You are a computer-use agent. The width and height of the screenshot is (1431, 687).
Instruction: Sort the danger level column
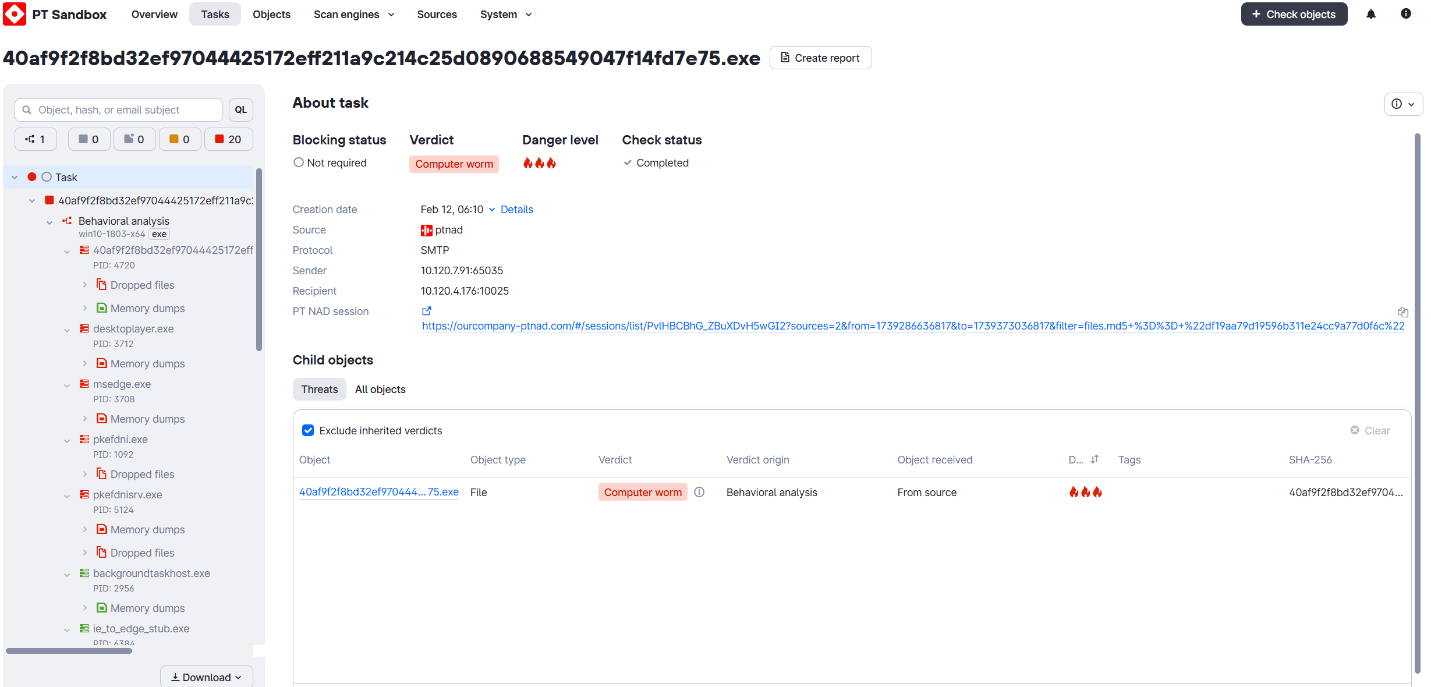point(1095,460)
